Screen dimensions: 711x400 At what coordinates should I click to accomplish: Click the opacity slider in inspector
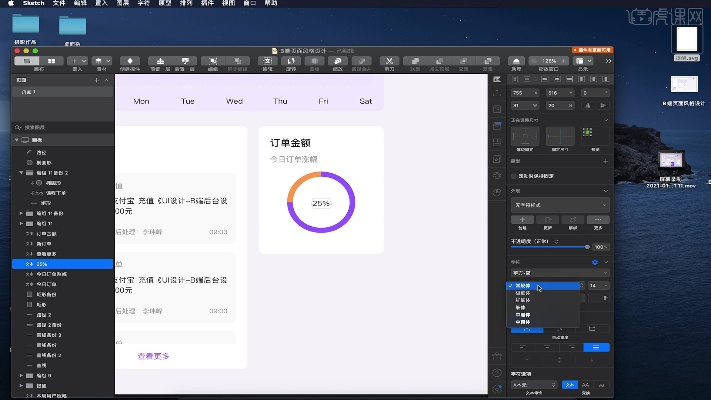pos(550,246)
